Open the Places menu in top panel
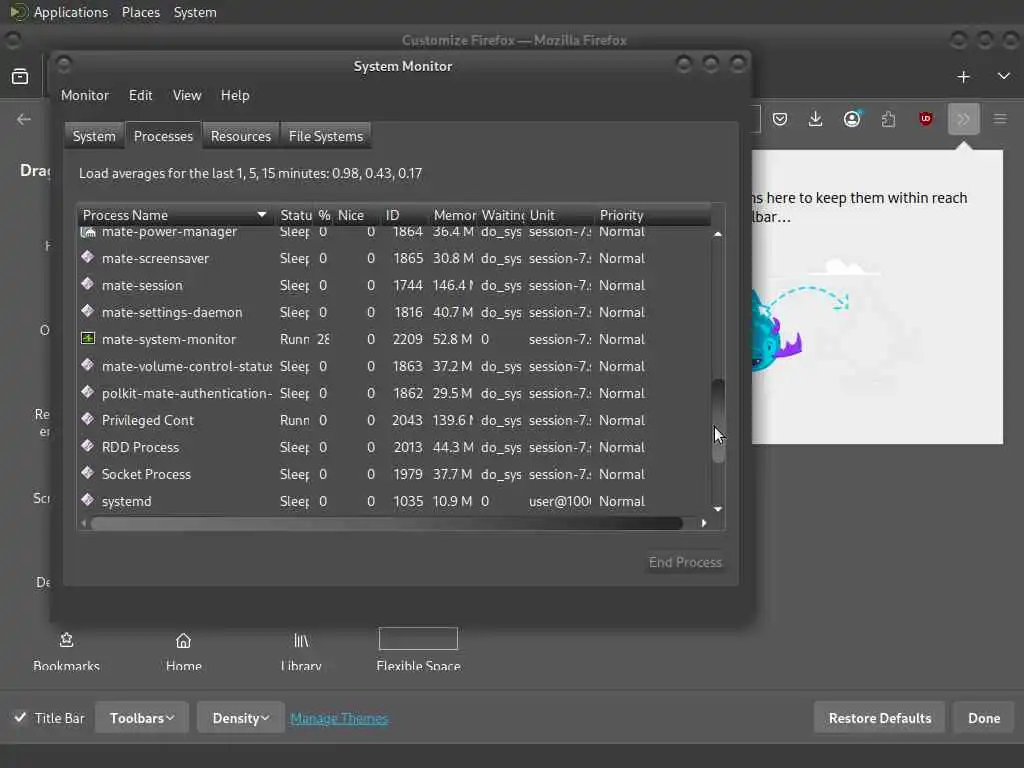 point(140,12)
